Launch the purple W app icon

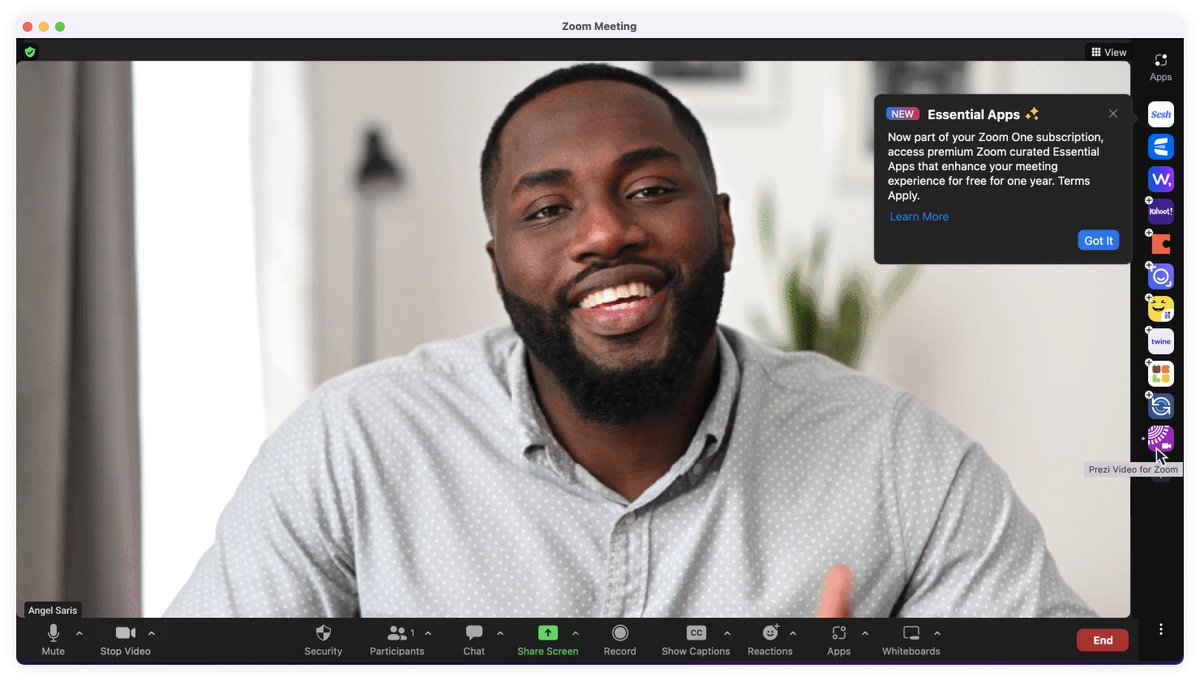click(1160, 179)
